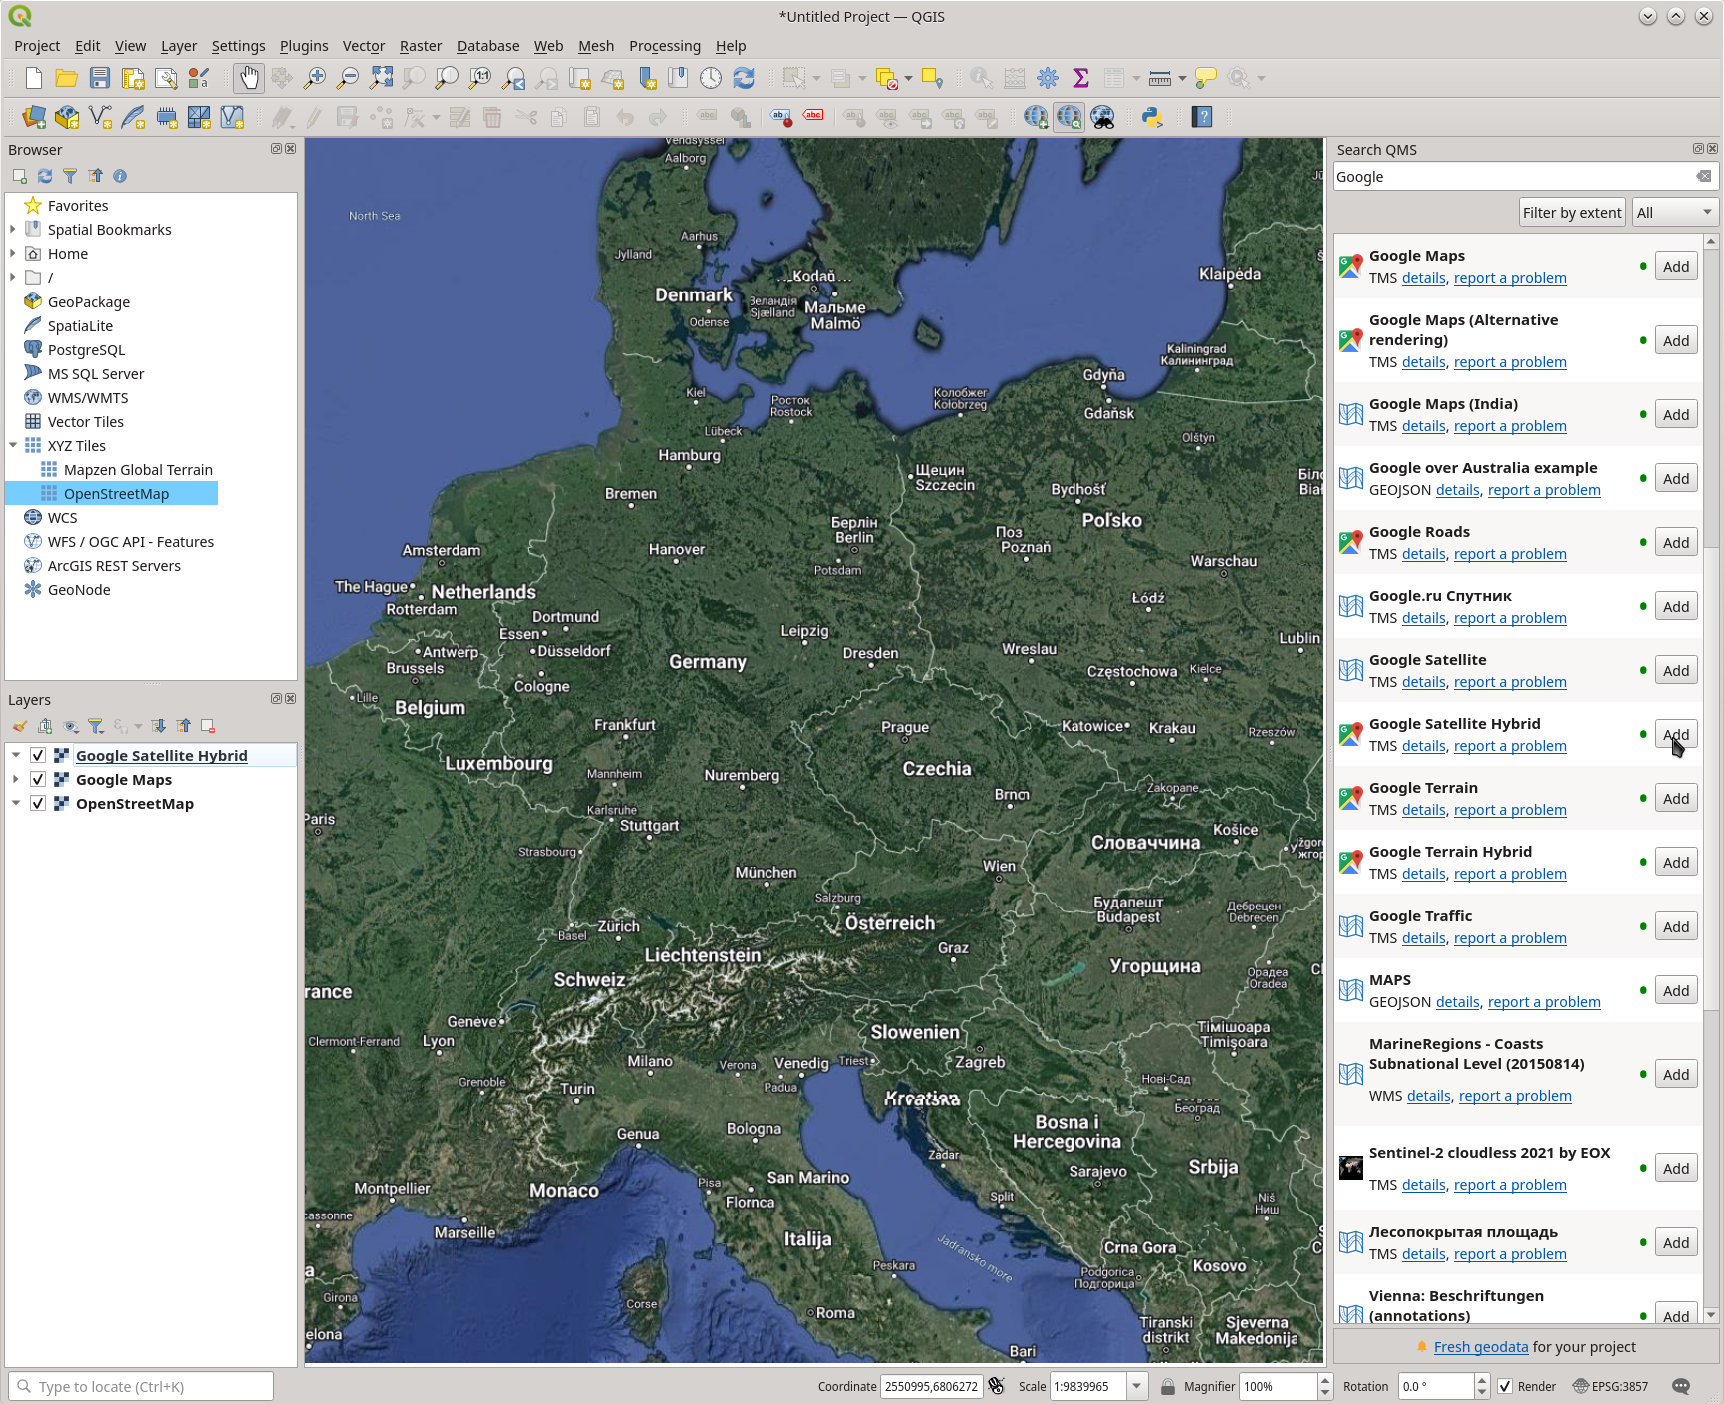
Task: Click Add Group icon in Layers panel
Action: click(45, 726)
